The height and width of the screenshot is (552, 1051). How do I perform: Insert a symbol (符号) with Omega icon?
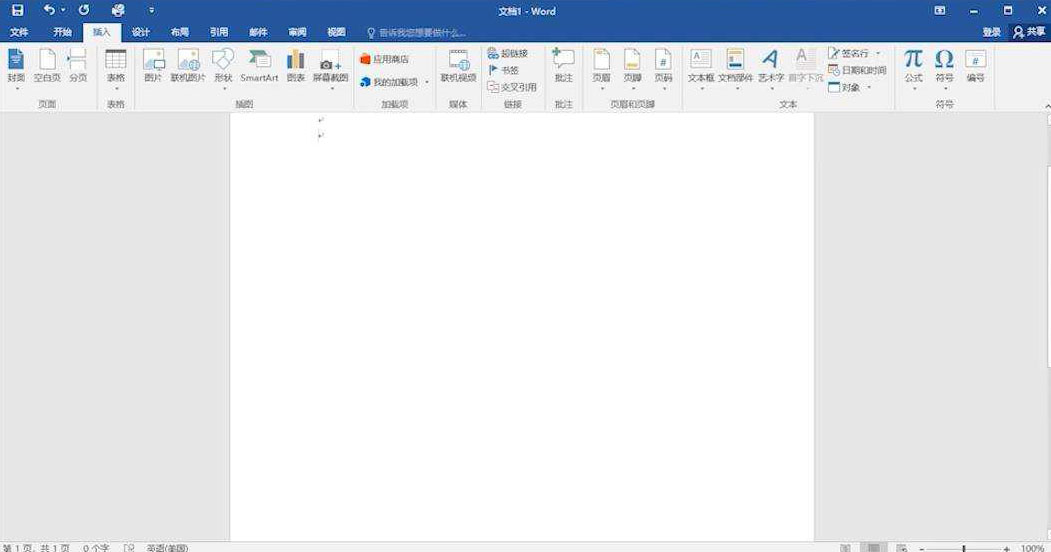(x=944, y=67)
